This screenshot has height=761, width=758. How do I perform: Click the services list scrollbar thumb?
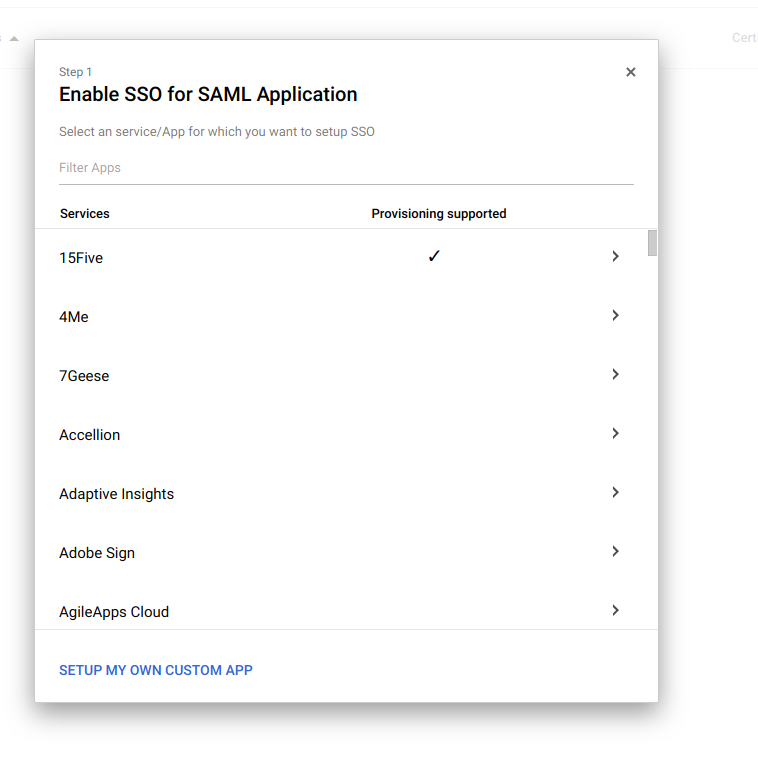(x=652, y=243)
